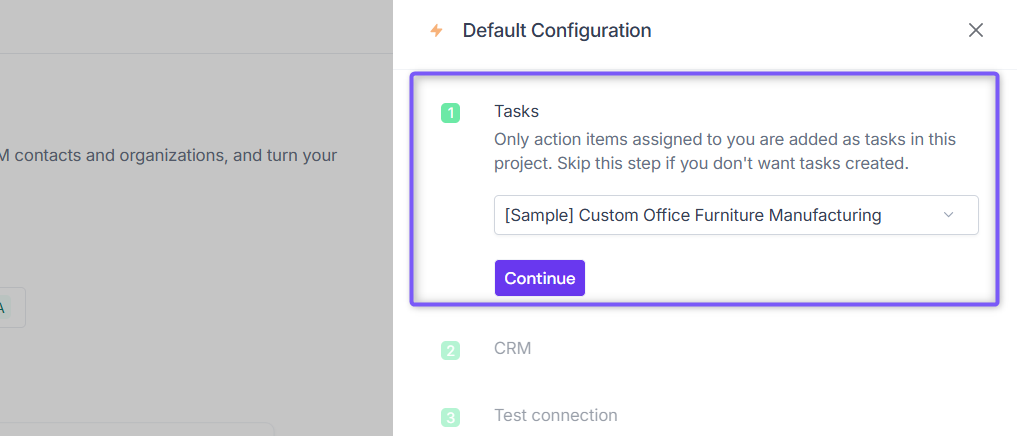This screenshot has height=436, width=1017.
Task: Click the partially visible A badge on dimmed page
Action: pos(3,308)
